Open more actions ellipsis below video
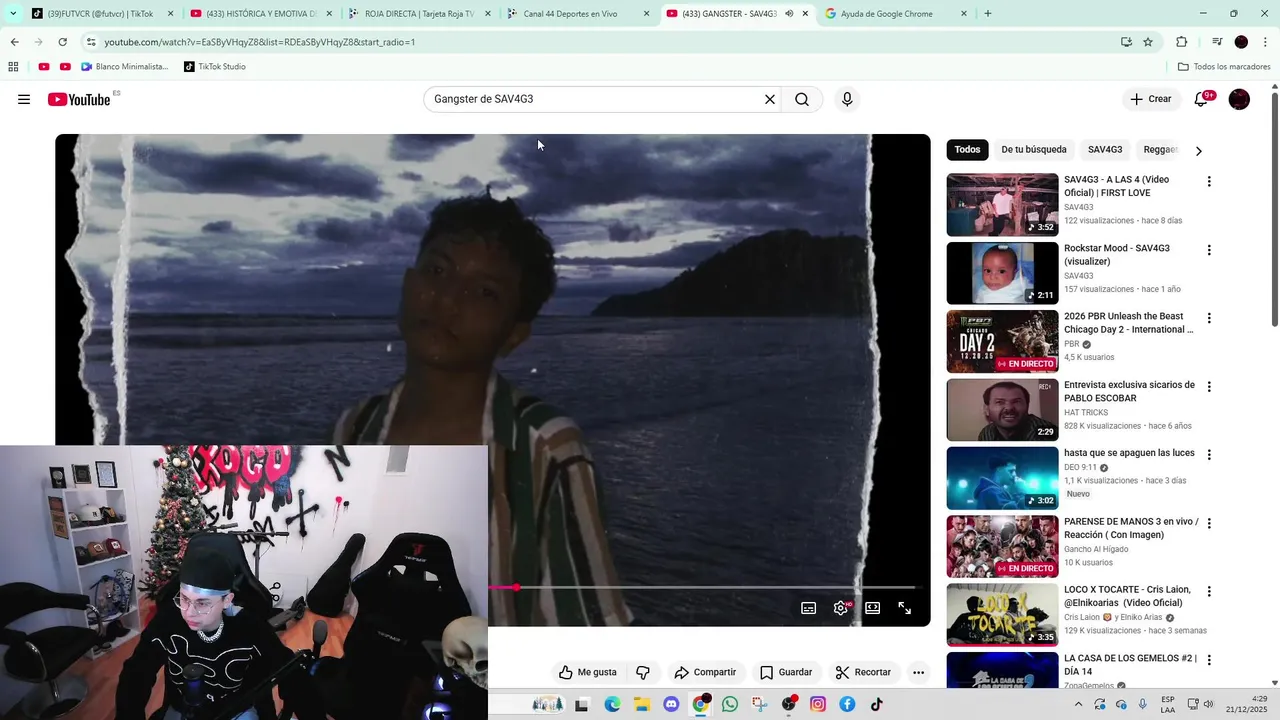Viewport: 1280px width, 720px height. (x=918, y=672)
